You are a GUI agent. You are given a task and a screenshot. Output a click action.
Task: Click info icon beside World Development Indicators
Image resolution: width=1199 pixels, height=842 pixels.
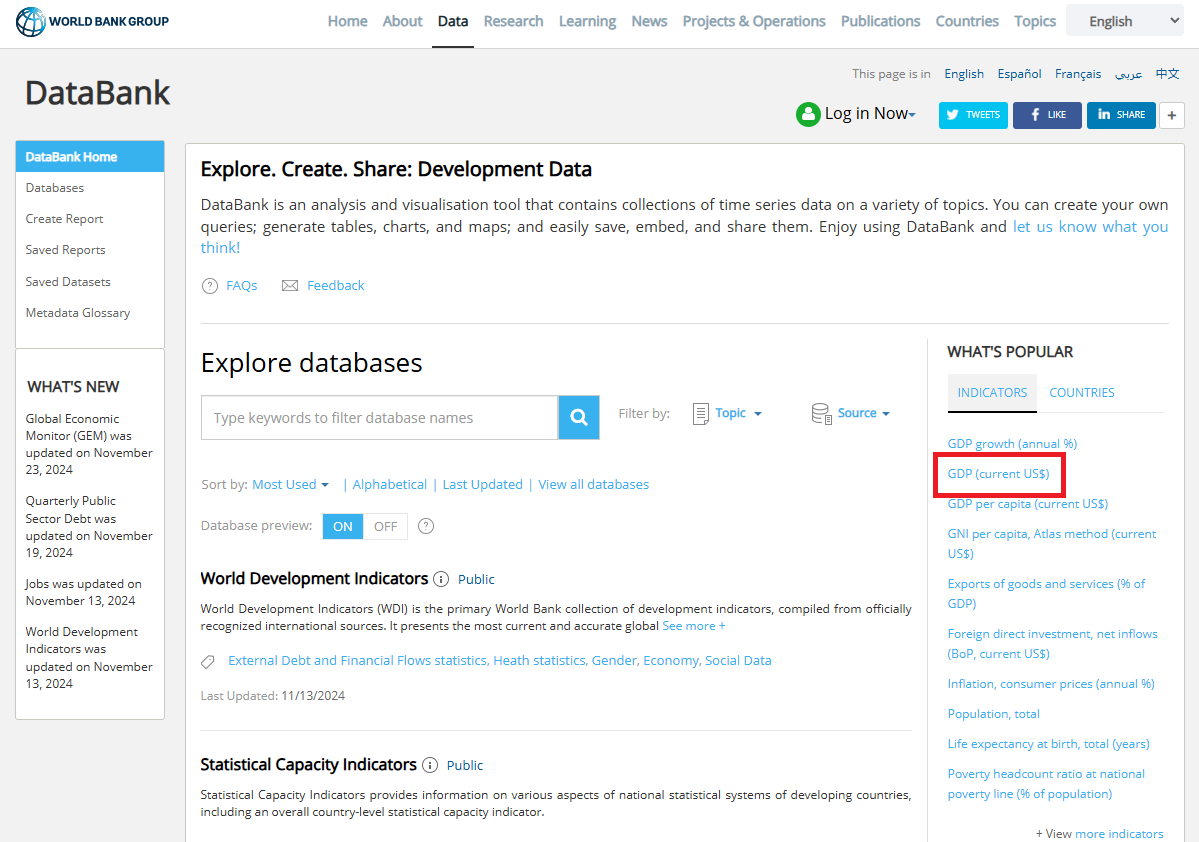(441, 579)
